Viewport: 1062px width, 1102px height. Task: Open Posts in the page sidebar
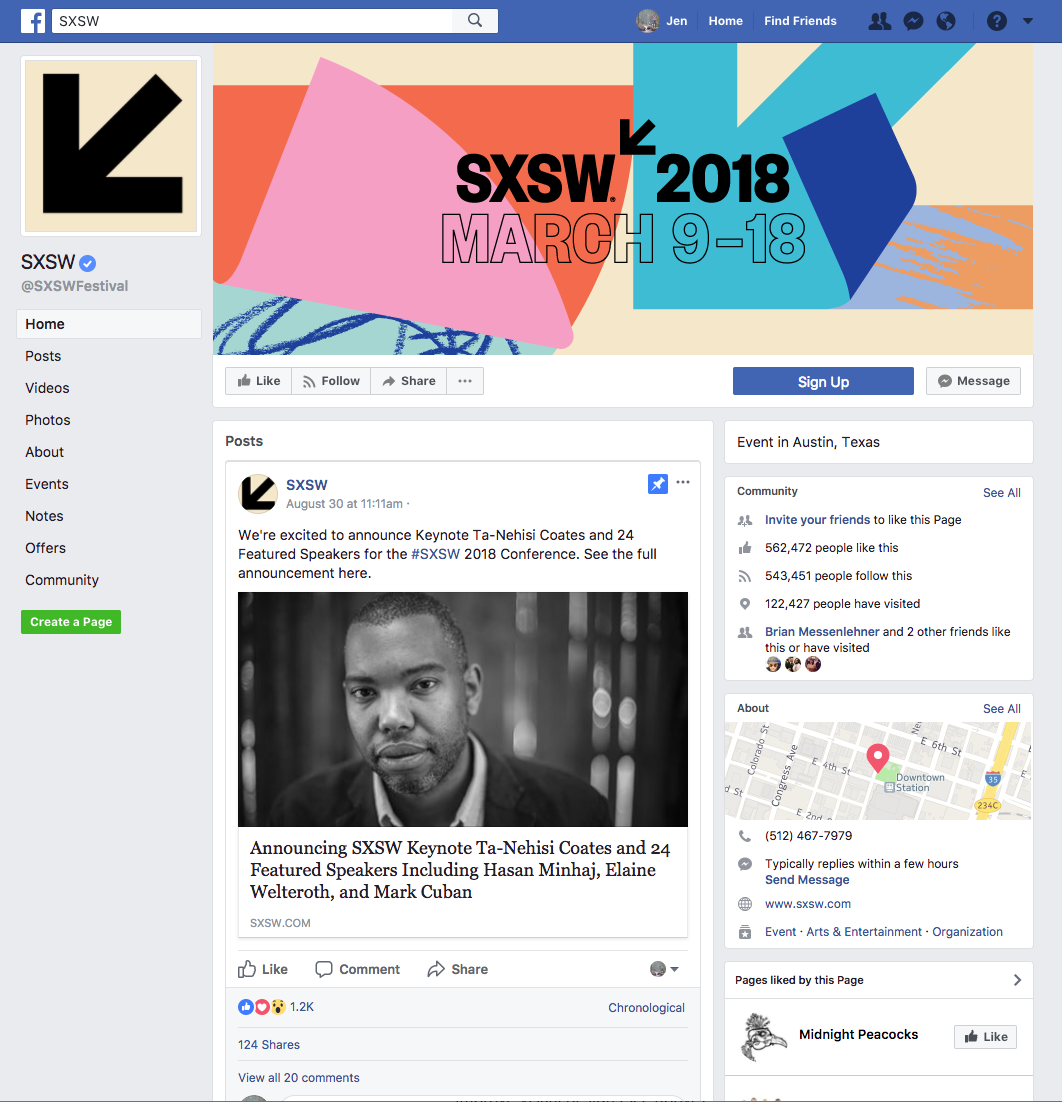pyautogui.click(x=43, y=356)
